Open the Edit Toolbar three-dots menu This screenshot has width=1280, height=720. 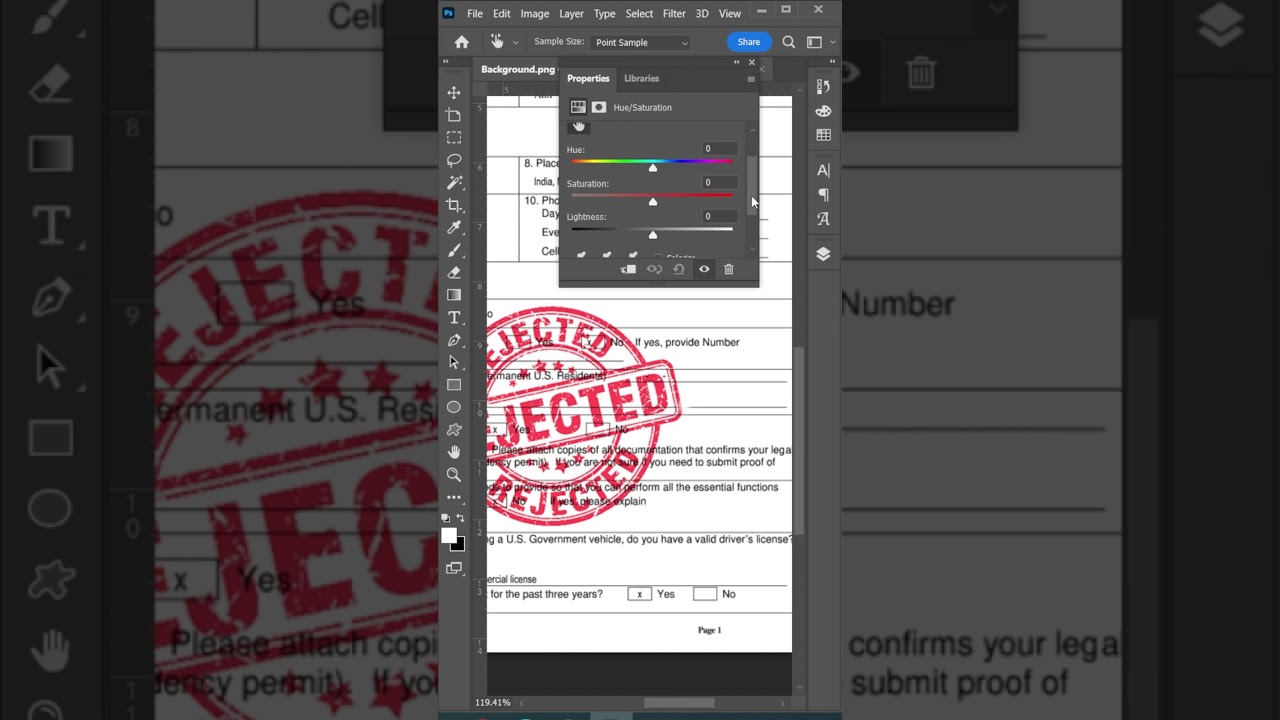click(454, 497)
